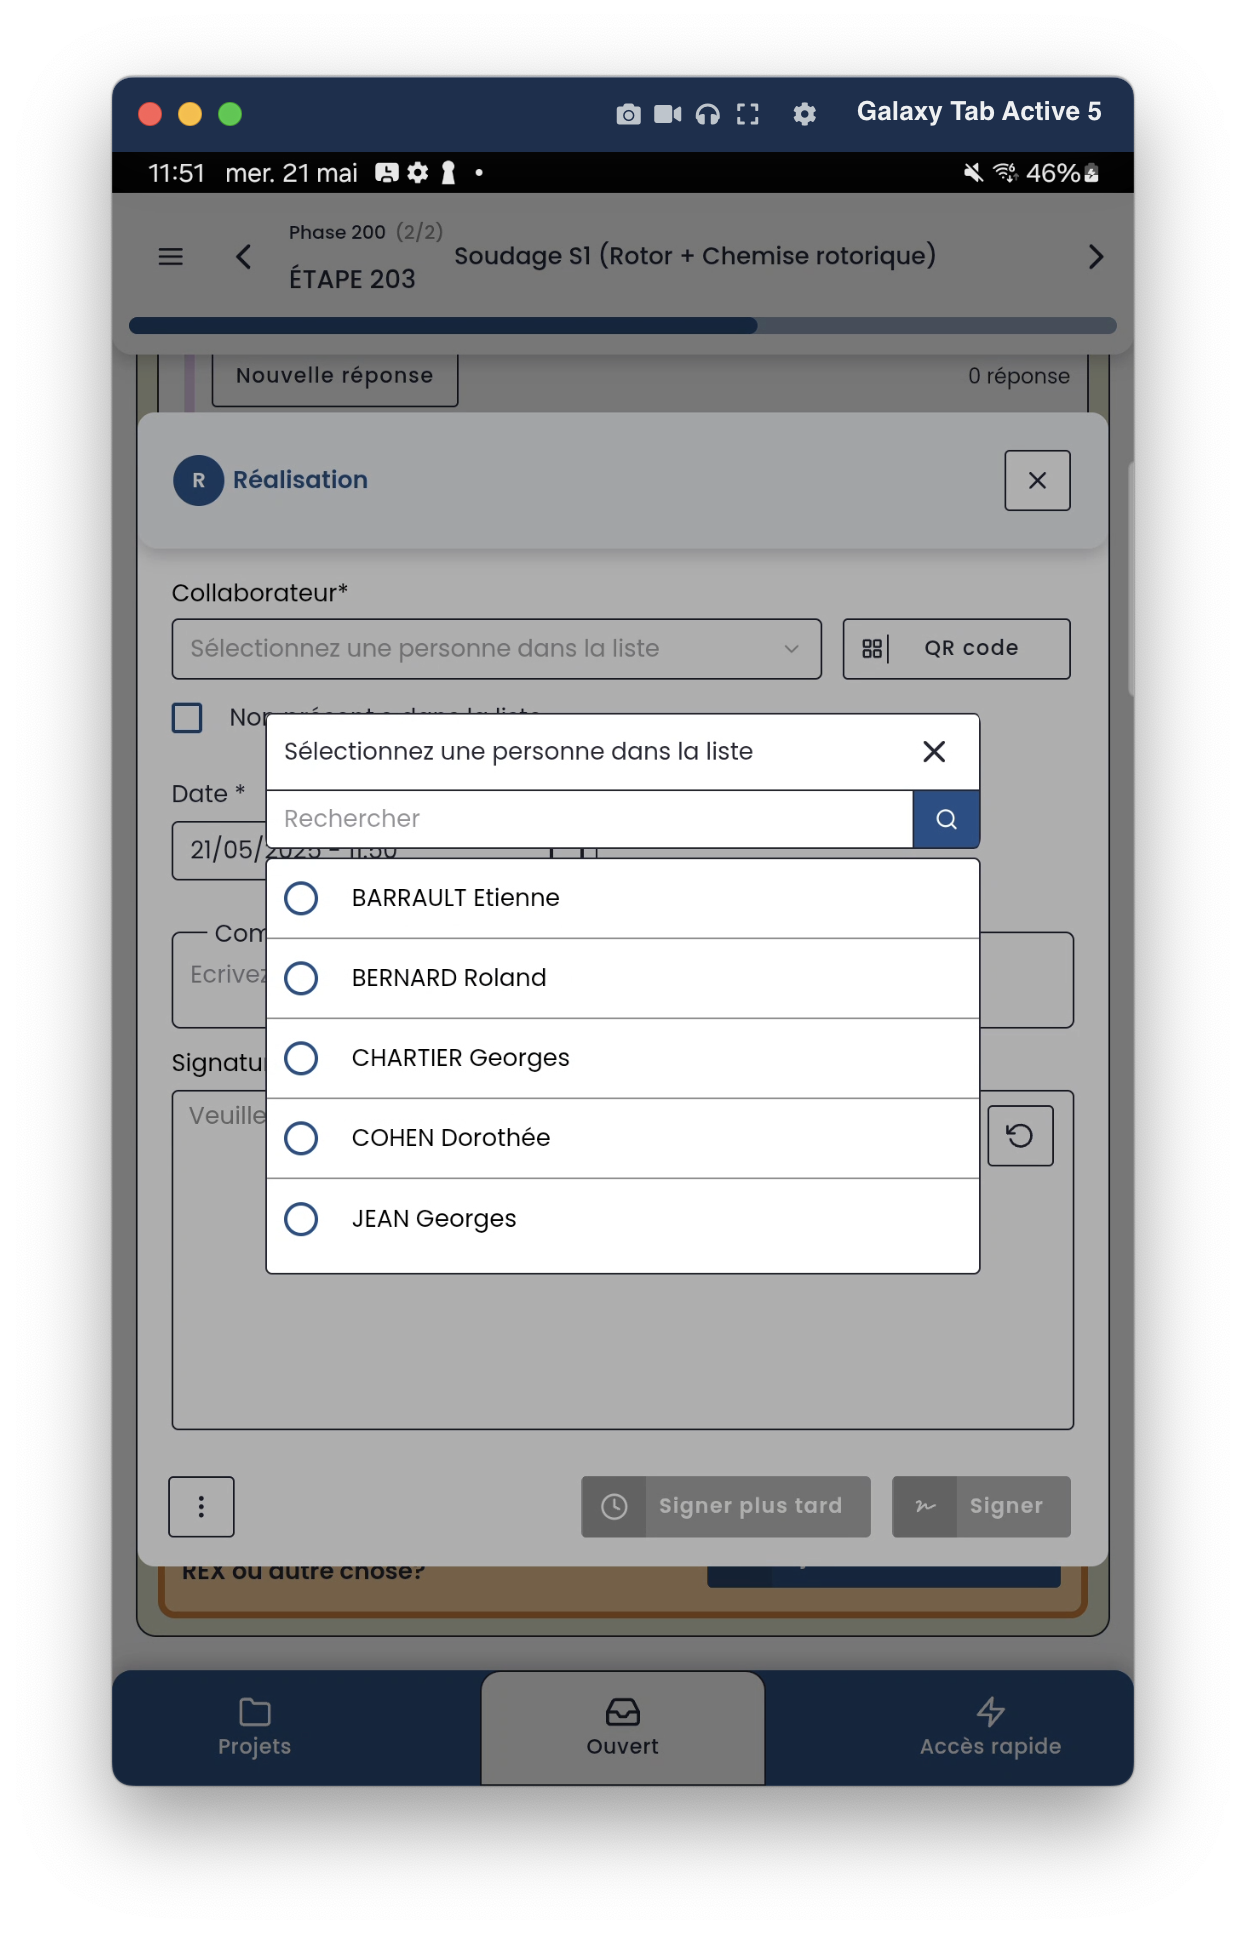1246x1934 pixels.
Task: Choose BERNARD Roland from the list
Action: click(301, 978)
